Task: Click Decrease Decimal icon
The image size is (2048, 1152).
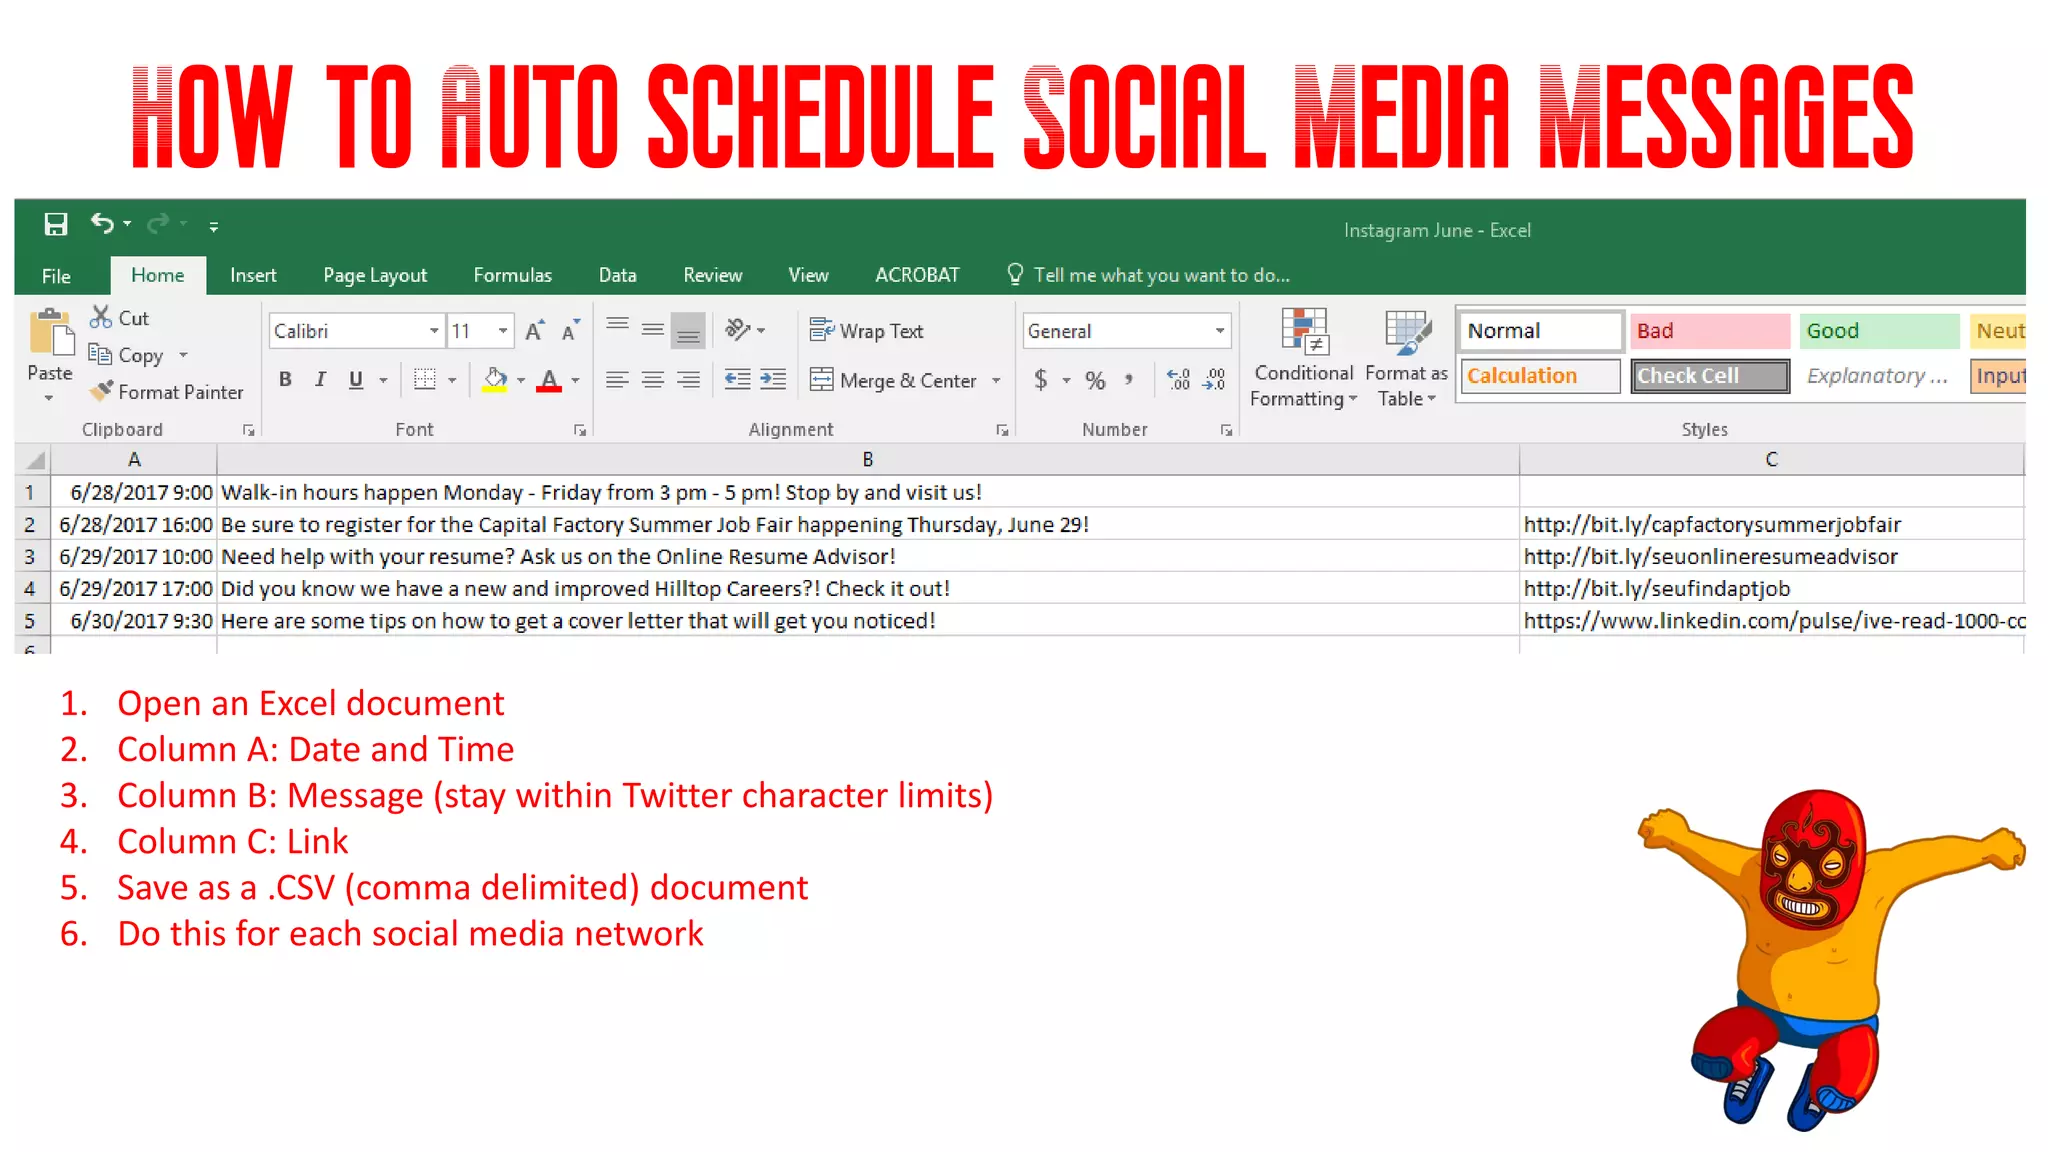Action: click(x=1214, y=379)
